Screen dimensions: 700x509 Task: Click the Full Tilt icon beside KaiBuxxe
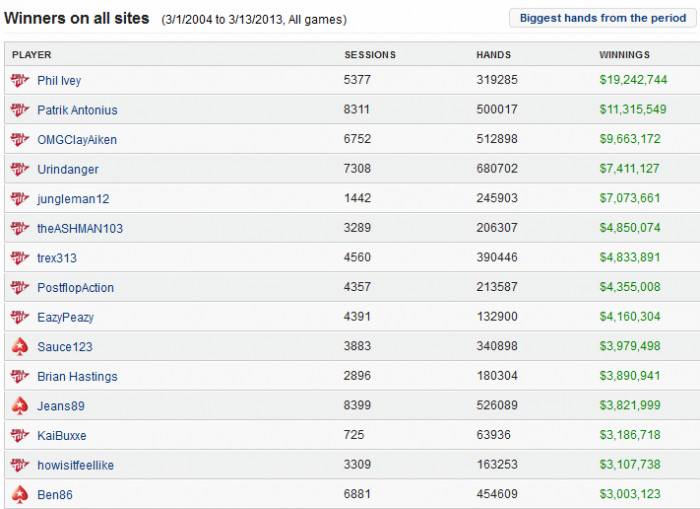pyautogui.click(x=19, y=436)
